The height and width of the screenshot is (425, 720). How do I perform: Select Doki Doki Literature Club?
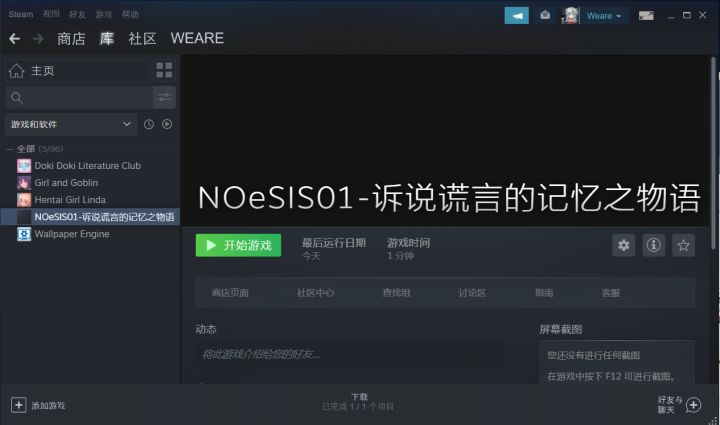[88, 166]
